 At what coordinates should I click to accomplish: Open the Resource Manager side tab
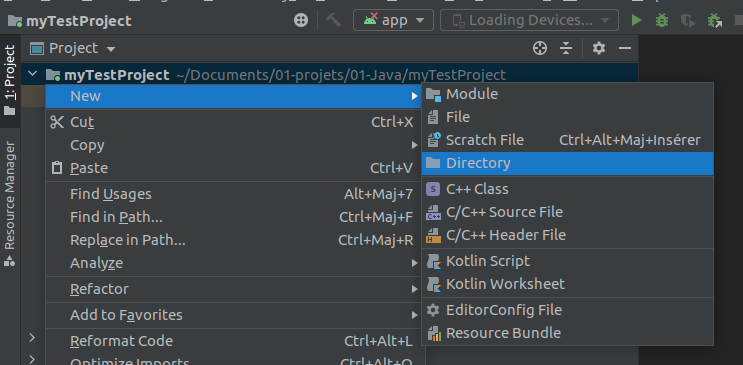click(10, 204)
